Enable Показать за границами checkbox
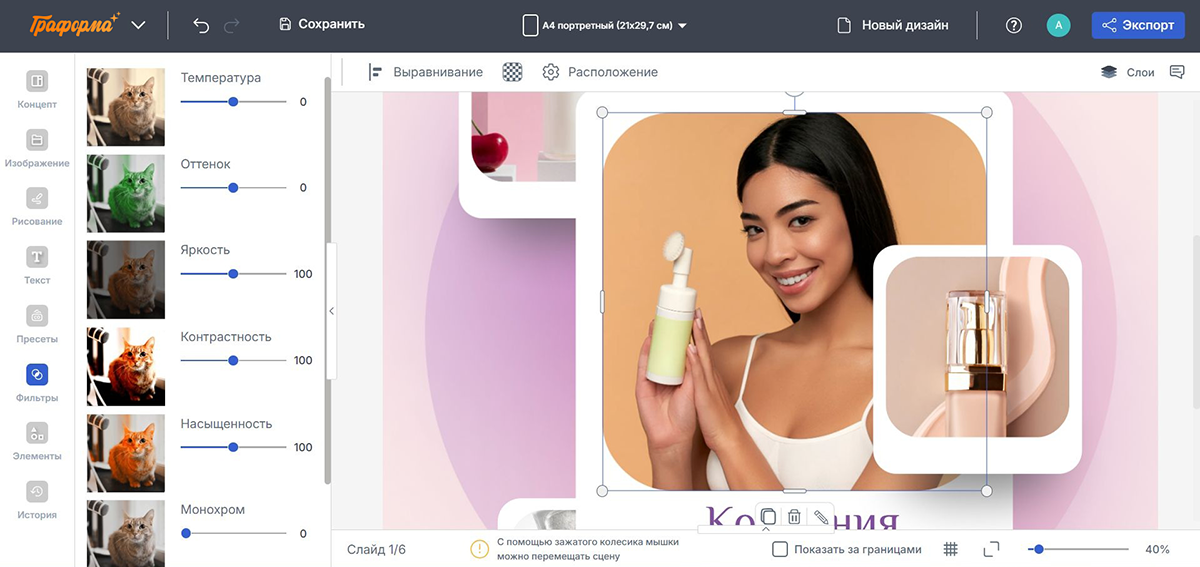This screenshot has width=1200, height=567. tap(780, 549)
